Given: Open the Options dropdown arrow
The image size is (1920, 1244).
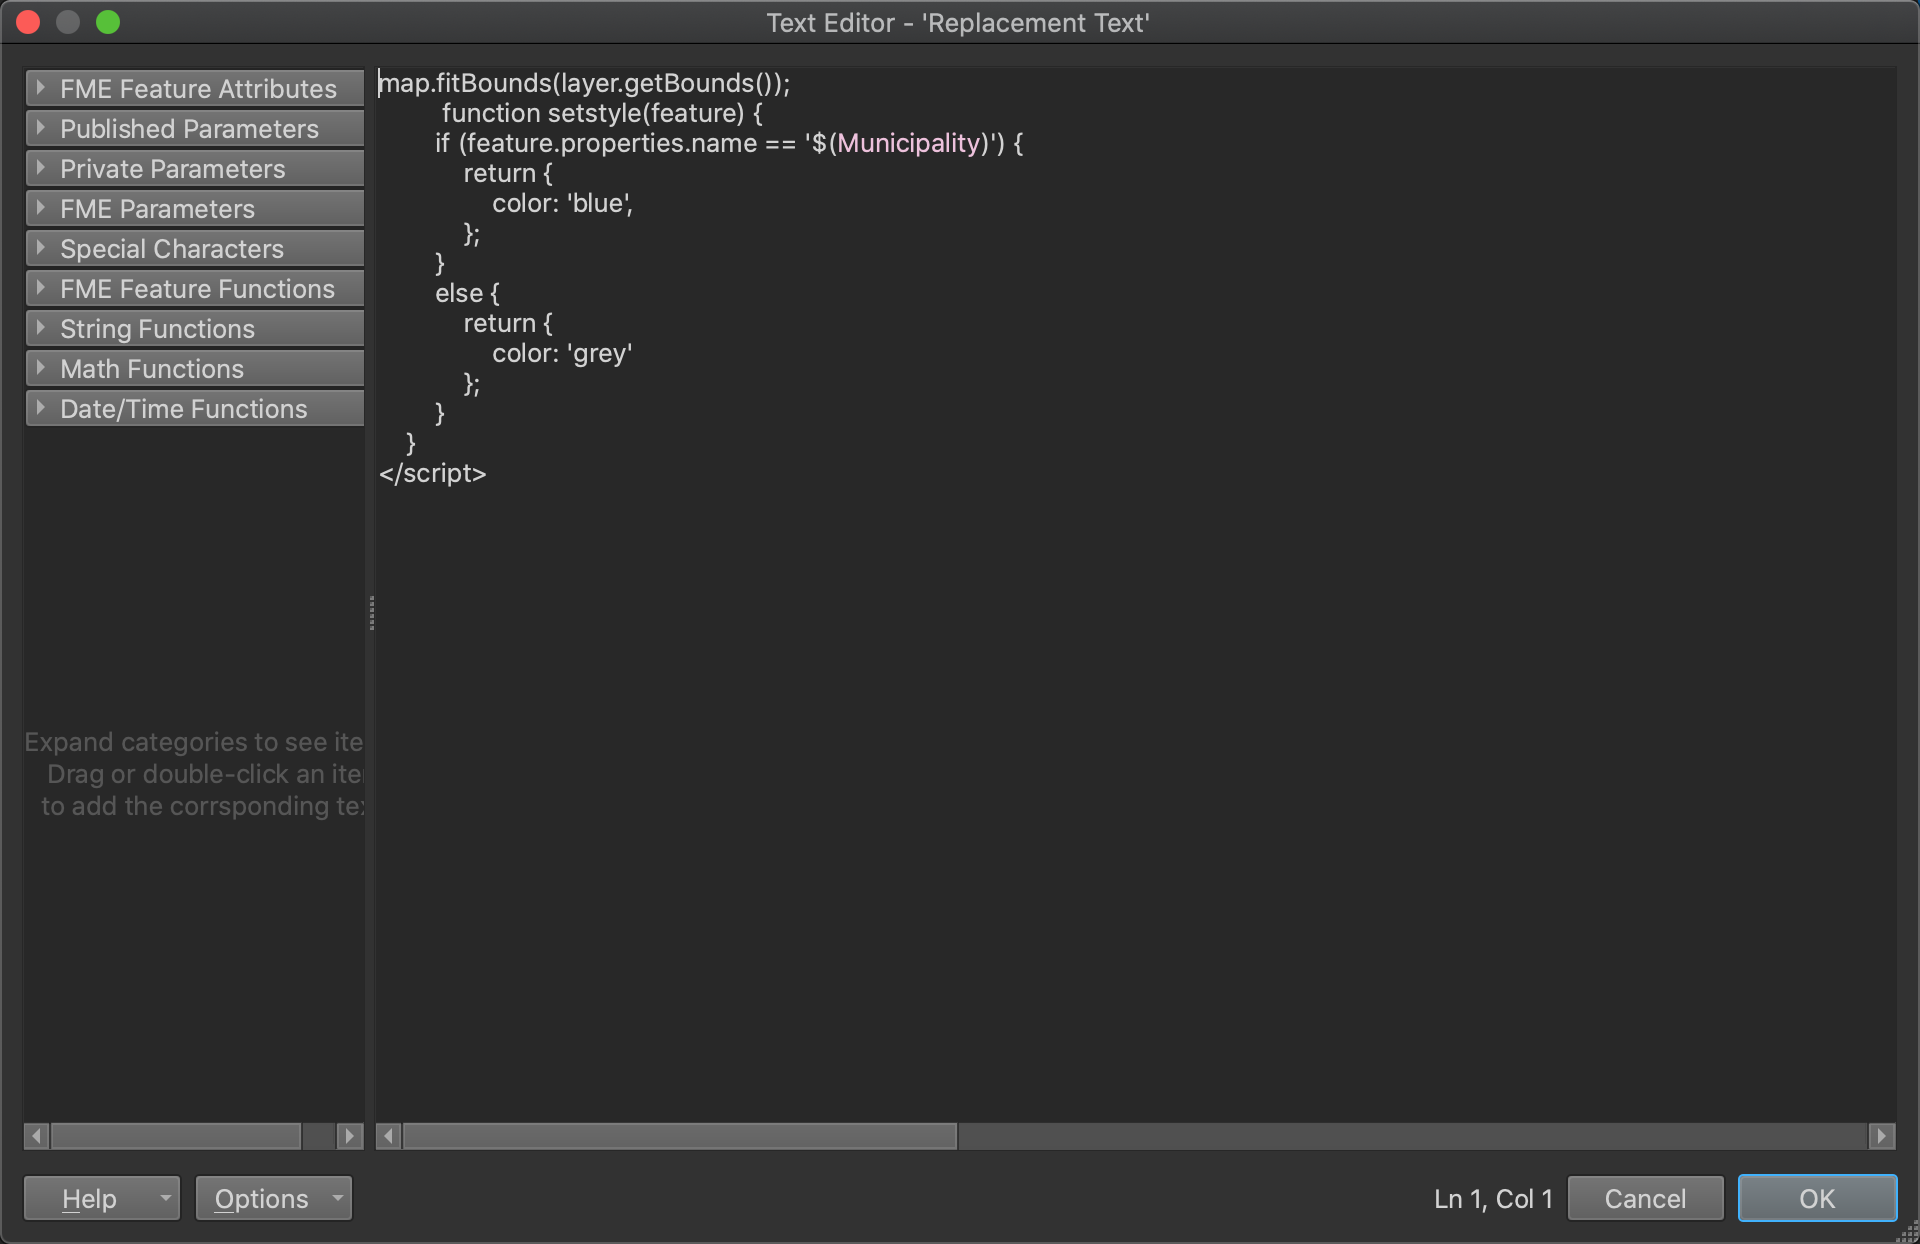Looking at the screenshot, I should coord(338,1198).
